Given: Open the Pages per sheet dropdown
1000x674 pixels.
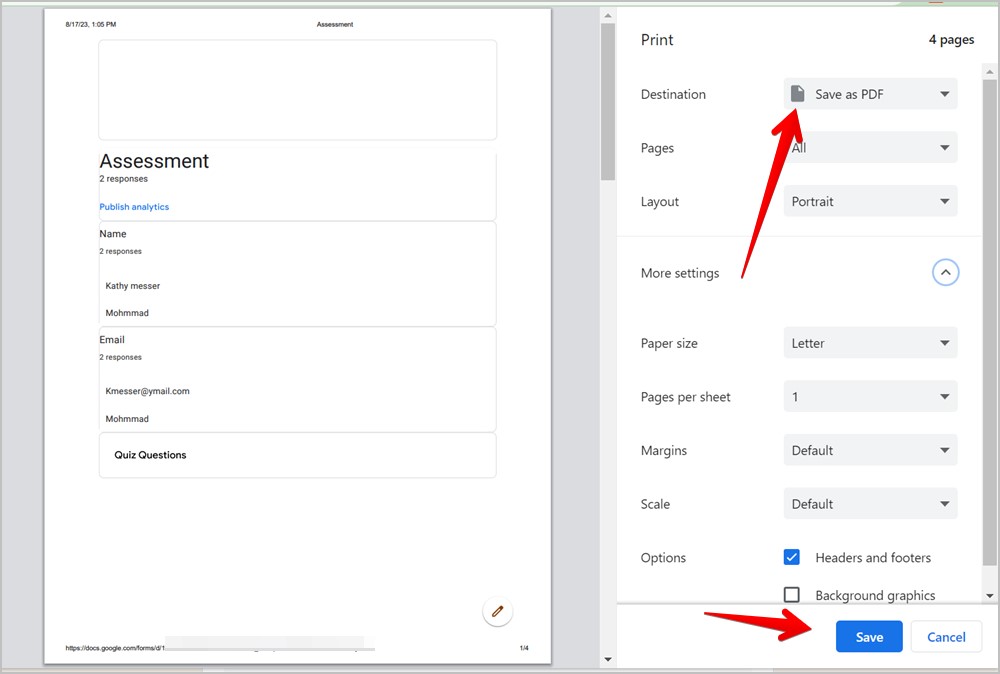Looking at the screenshot, I should click(x=871, y=397).
